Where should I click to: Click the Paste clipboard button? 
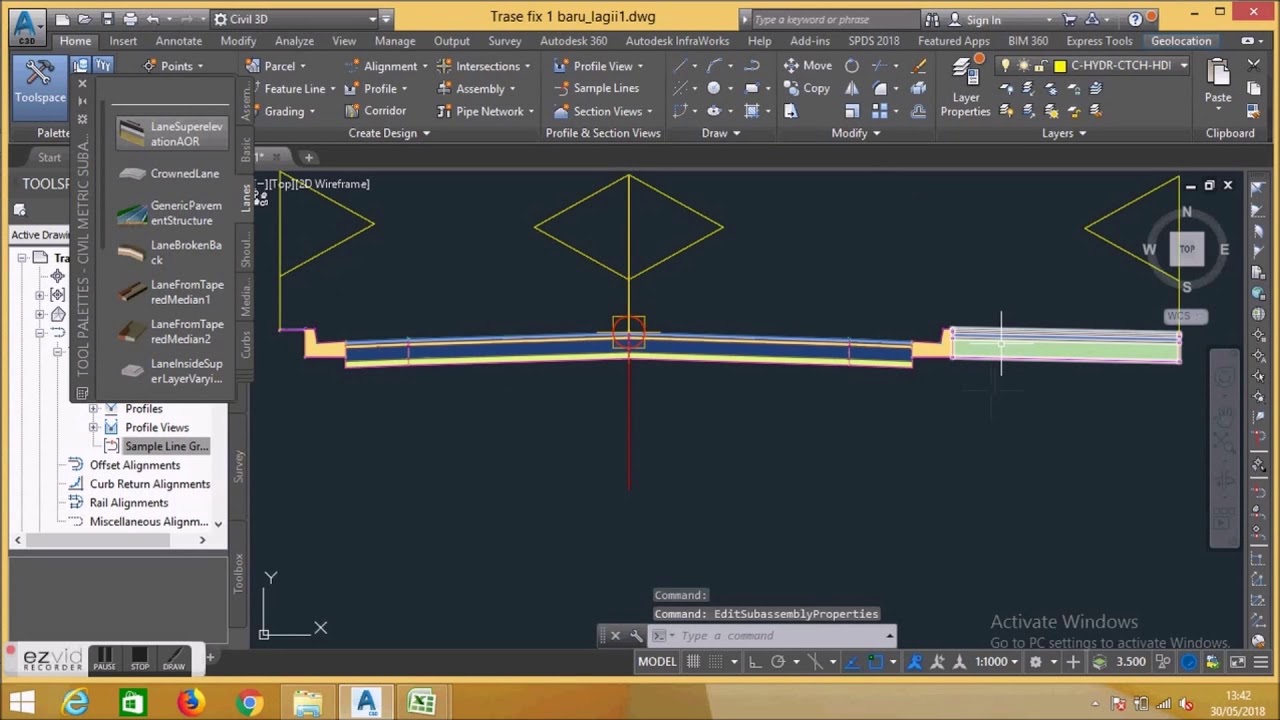click(1217, 81)
